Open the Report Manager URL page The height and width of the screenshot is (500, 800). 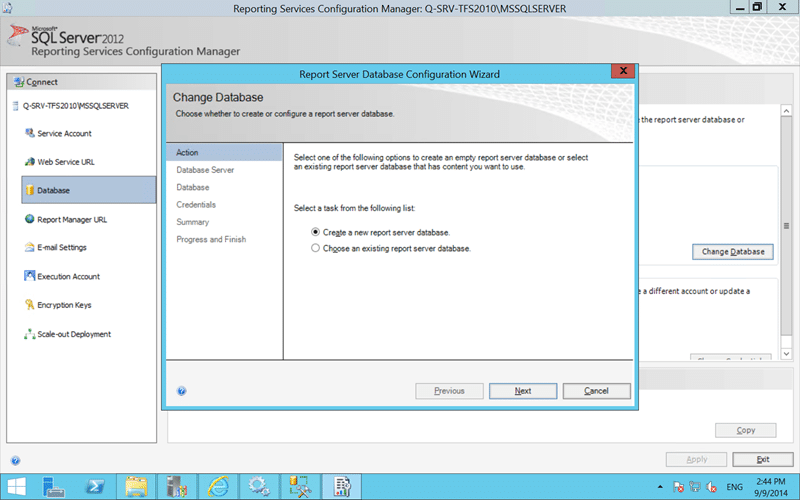pos(72,219)
